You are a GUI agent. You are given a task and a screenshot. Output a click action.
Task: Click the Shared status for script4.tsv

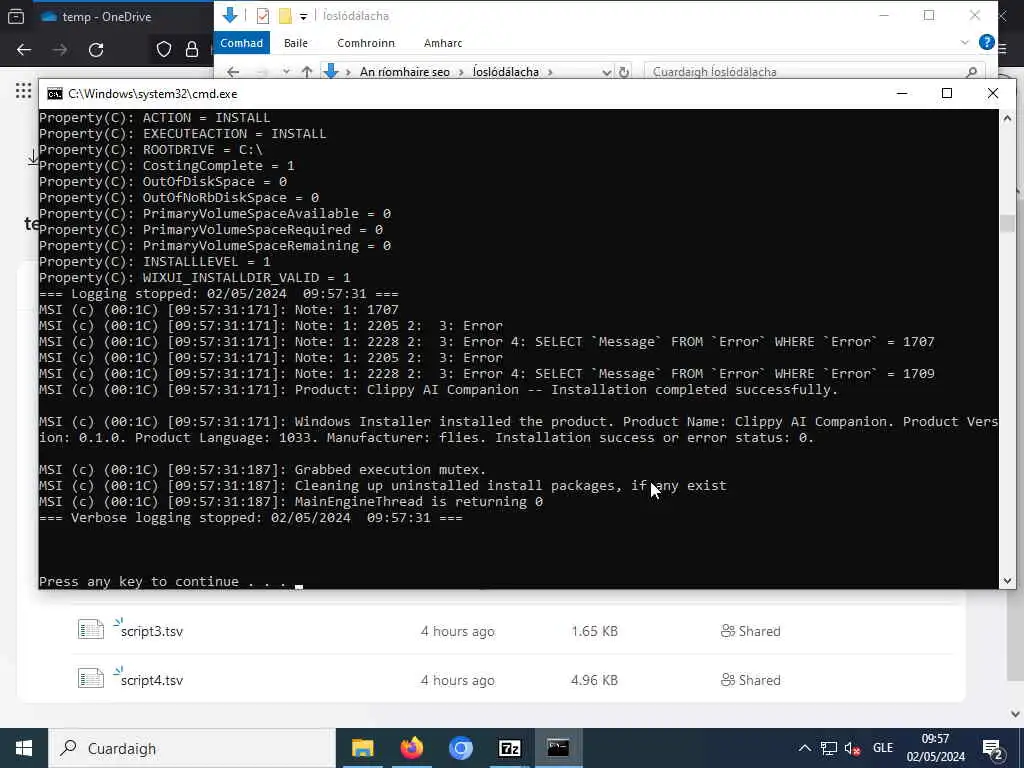point(750,680)
